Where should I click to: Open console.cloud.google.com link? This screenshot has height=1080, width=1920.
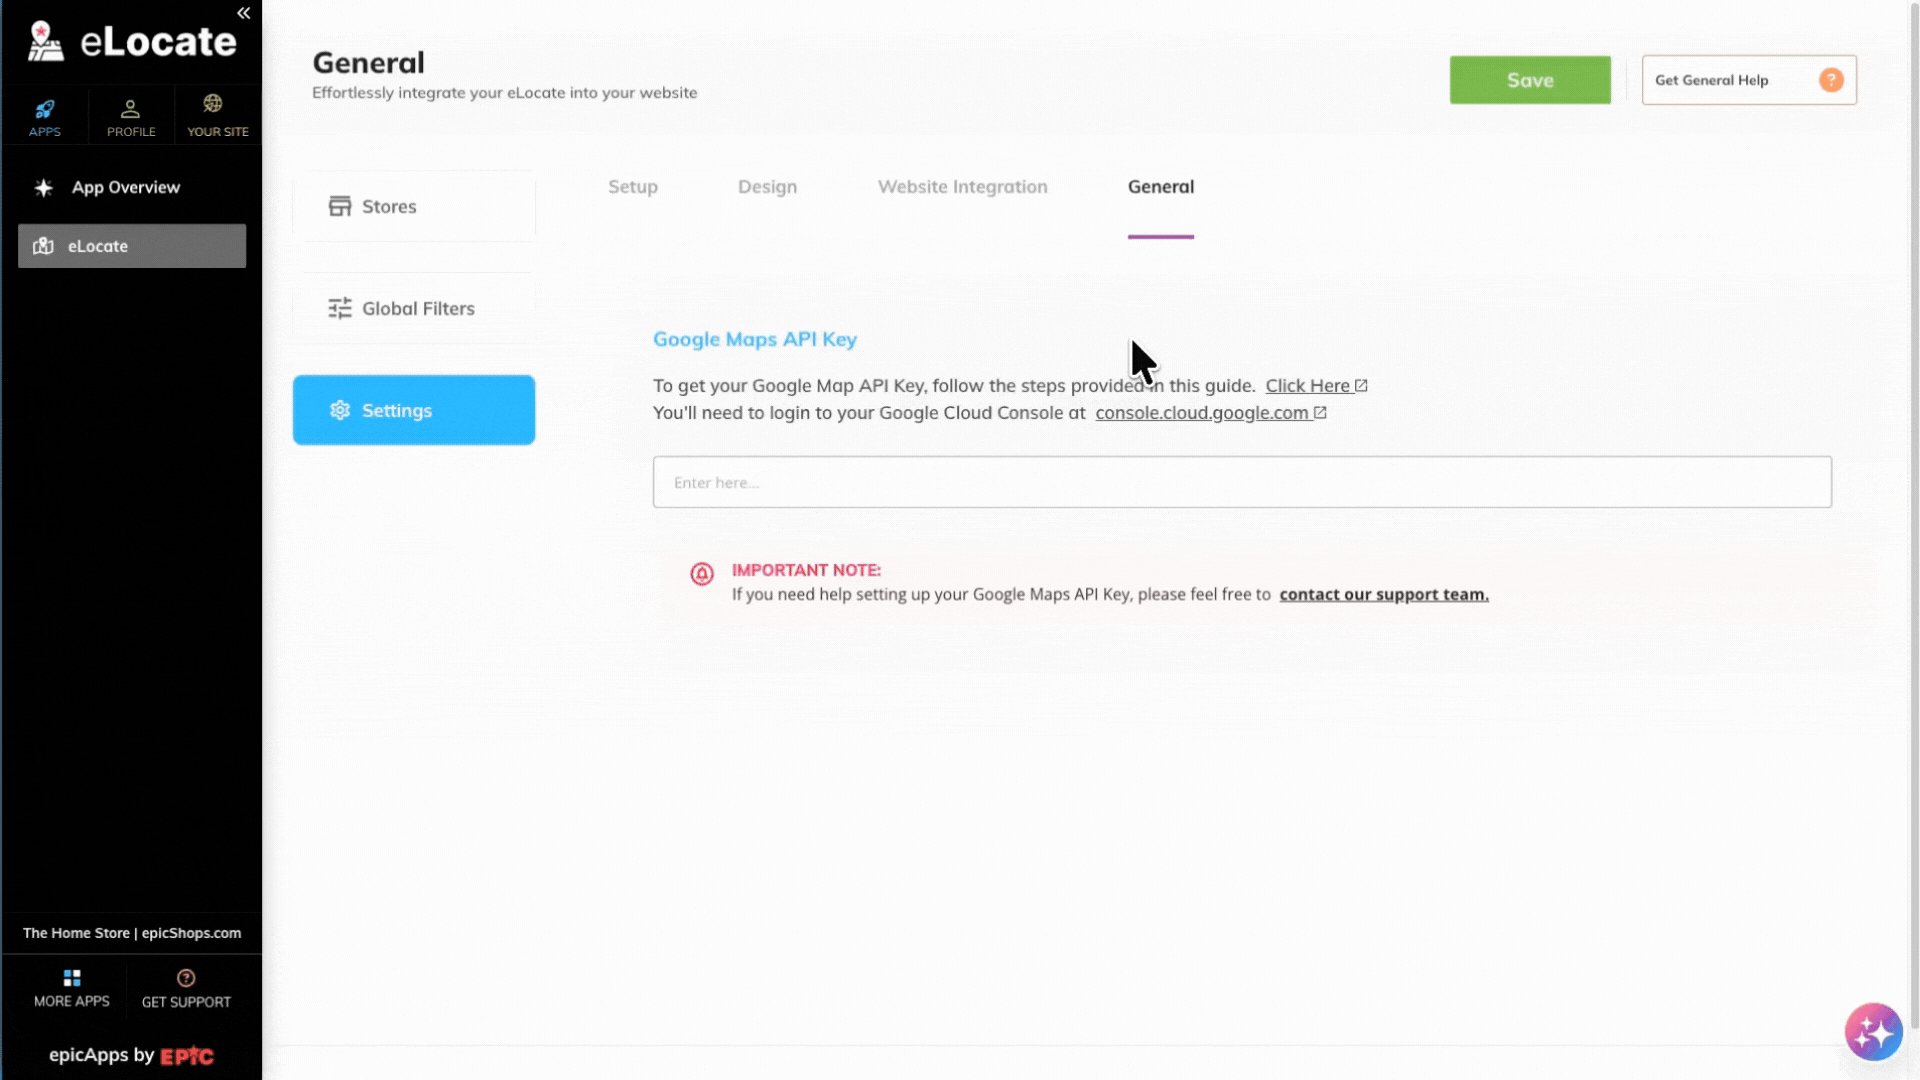click(x=1211, y=413)
